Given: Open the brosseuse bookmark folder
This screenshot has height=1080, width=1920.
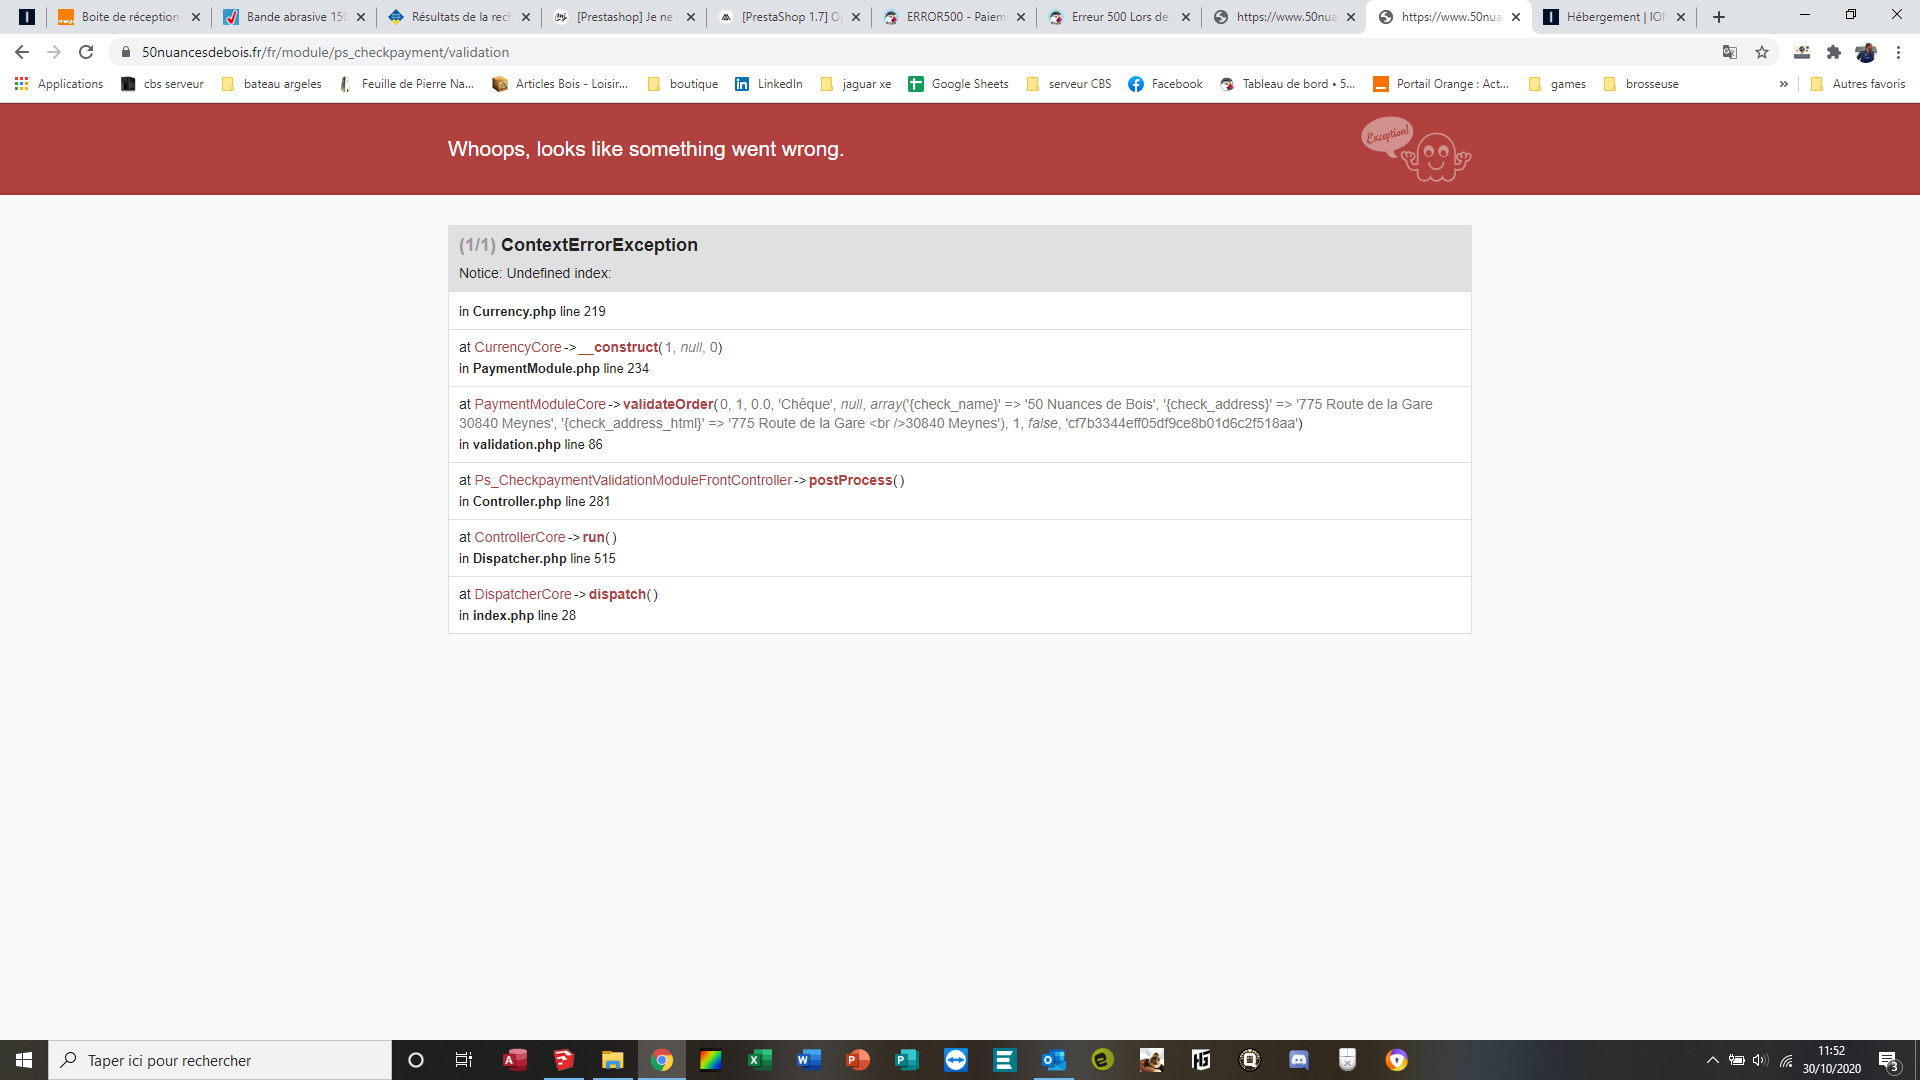Looking at the screenshot, I should [x=1641, y=84].
